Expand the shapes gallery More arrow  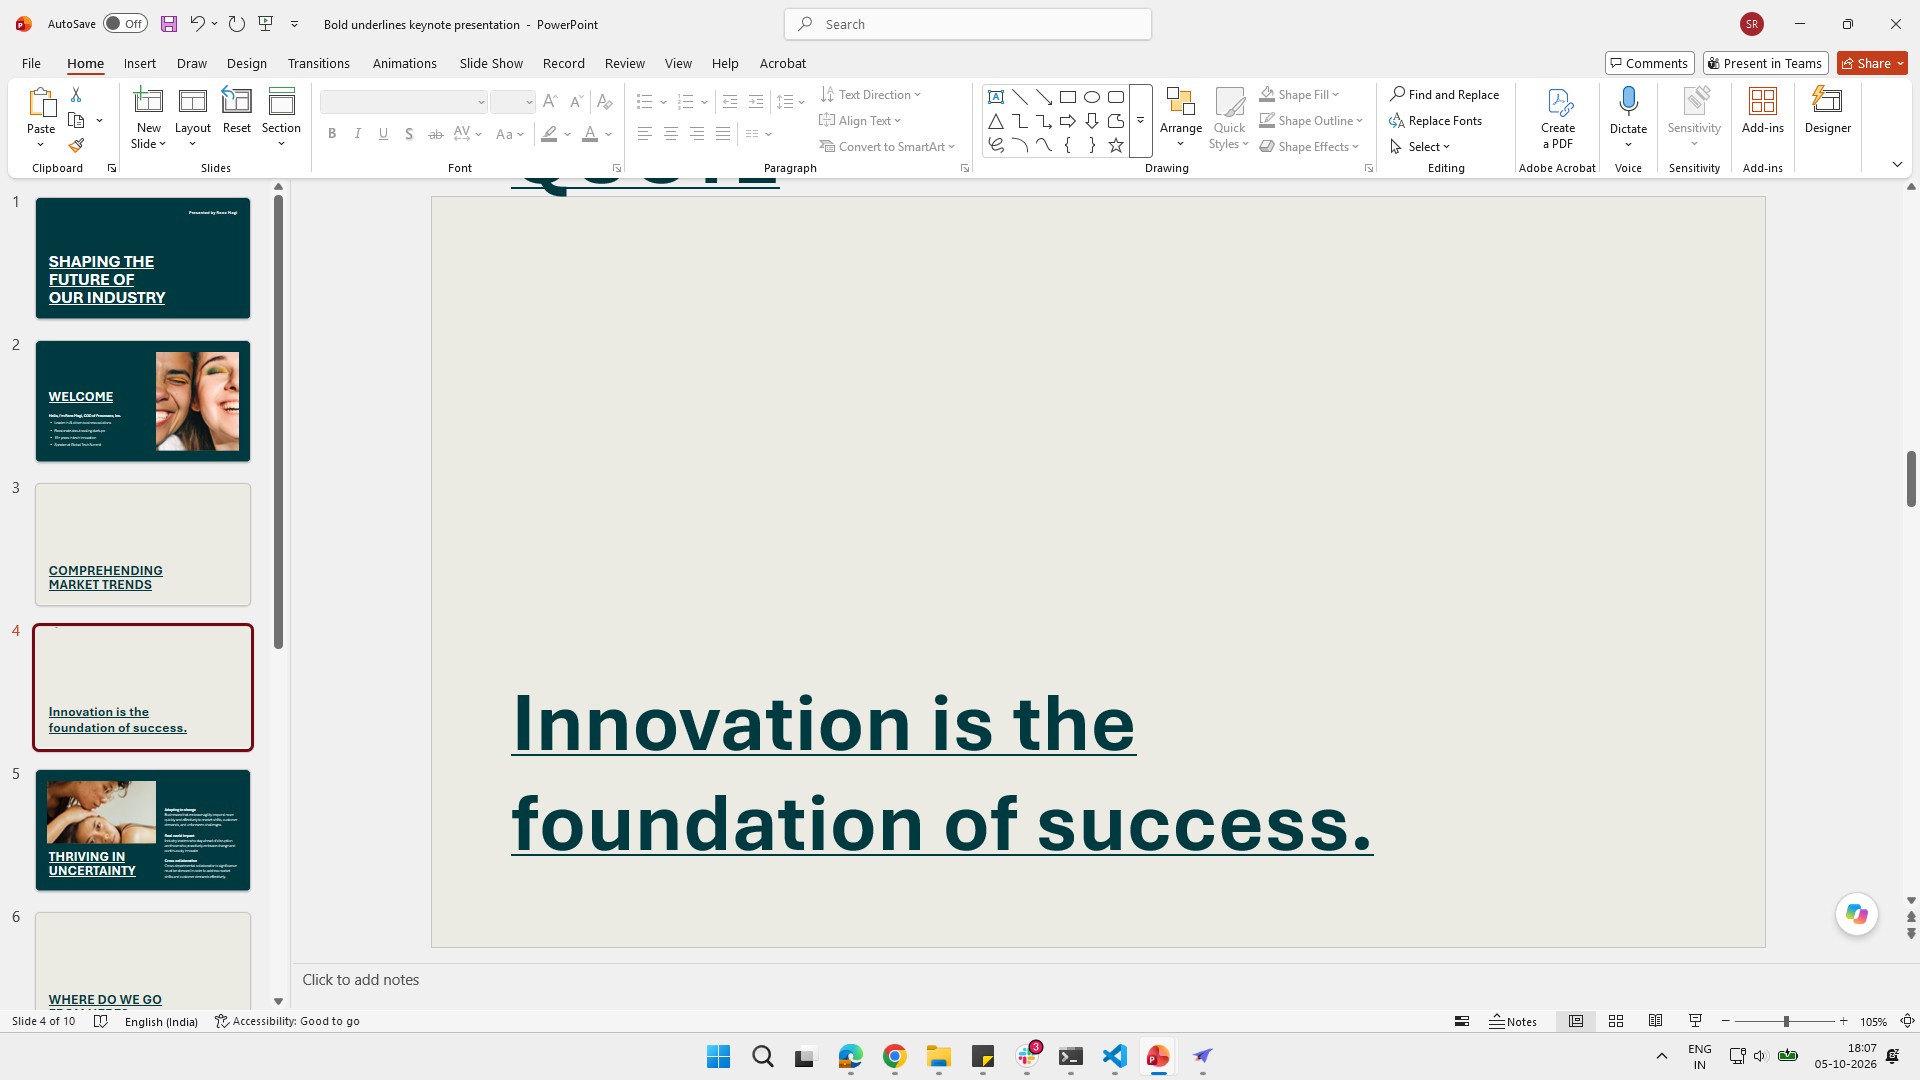[x=1141, y=121]
